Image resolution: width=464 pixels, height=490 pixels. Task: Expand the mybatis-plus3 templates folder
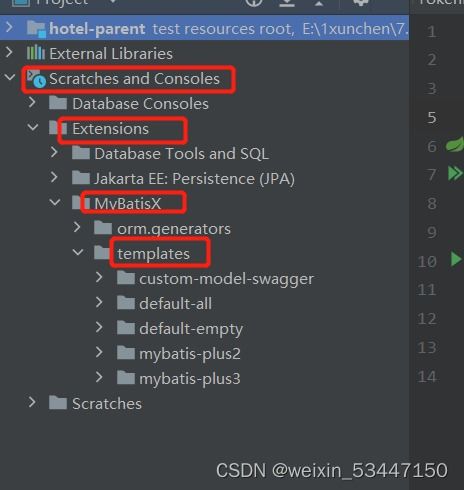pos(99,377)
